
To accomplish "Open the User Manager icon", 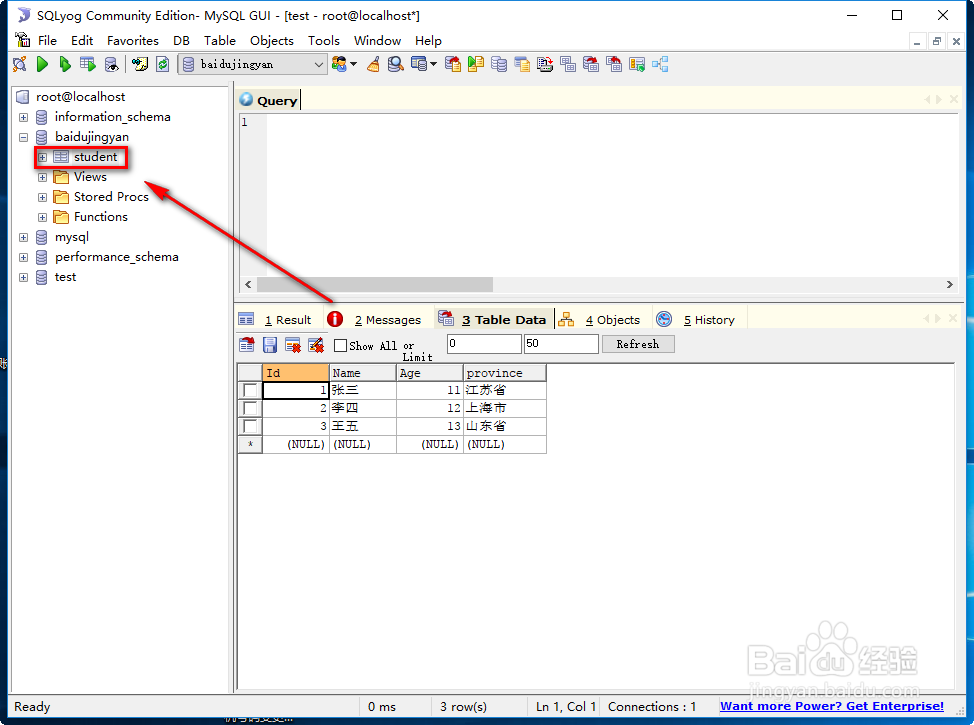I will (339, 64).
